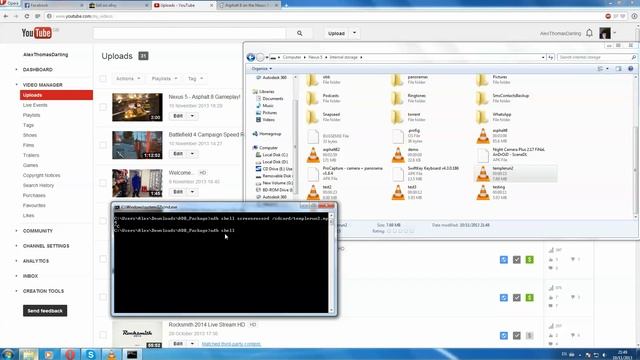640x360 pixels.
Task: Reload the browser page
Action: pos(27,16)
